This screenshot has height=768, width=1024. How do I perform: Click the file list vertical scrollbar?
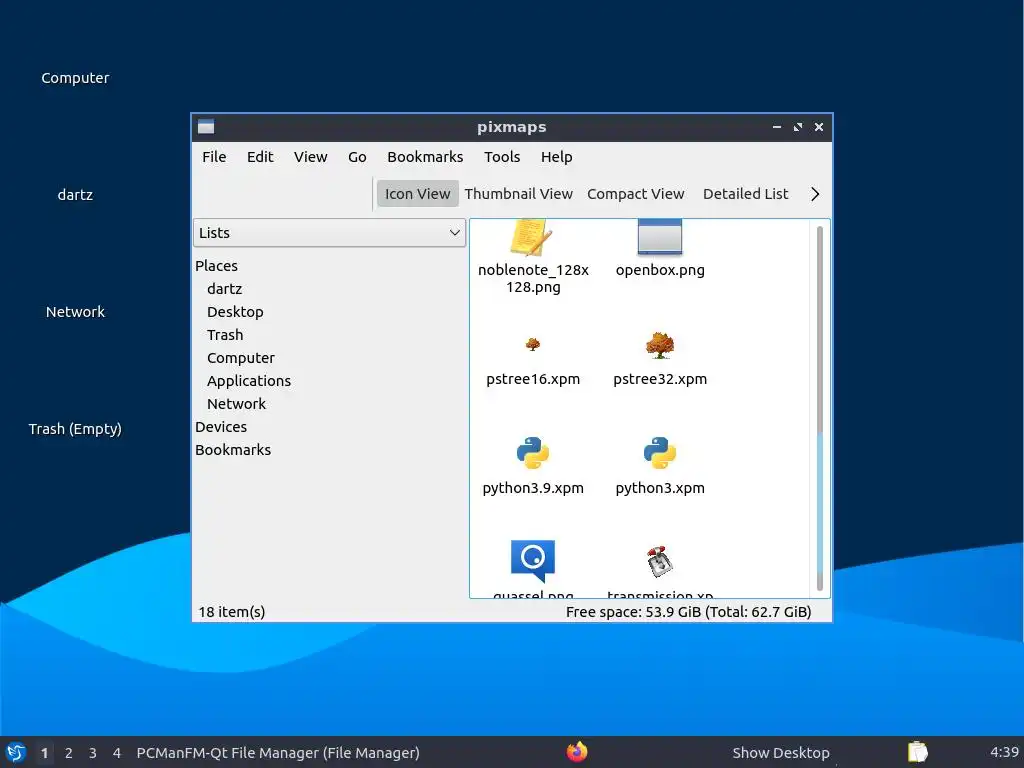click(x=820, y=408)
